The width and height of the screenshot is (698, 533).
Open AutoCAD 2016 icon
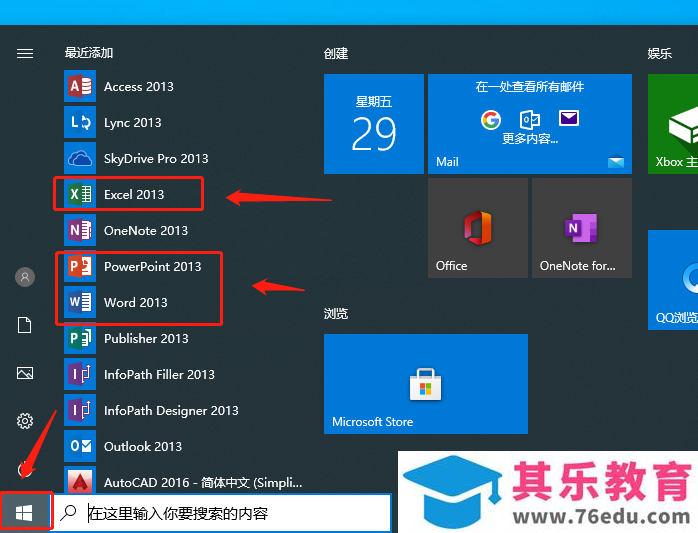point(80,479)
